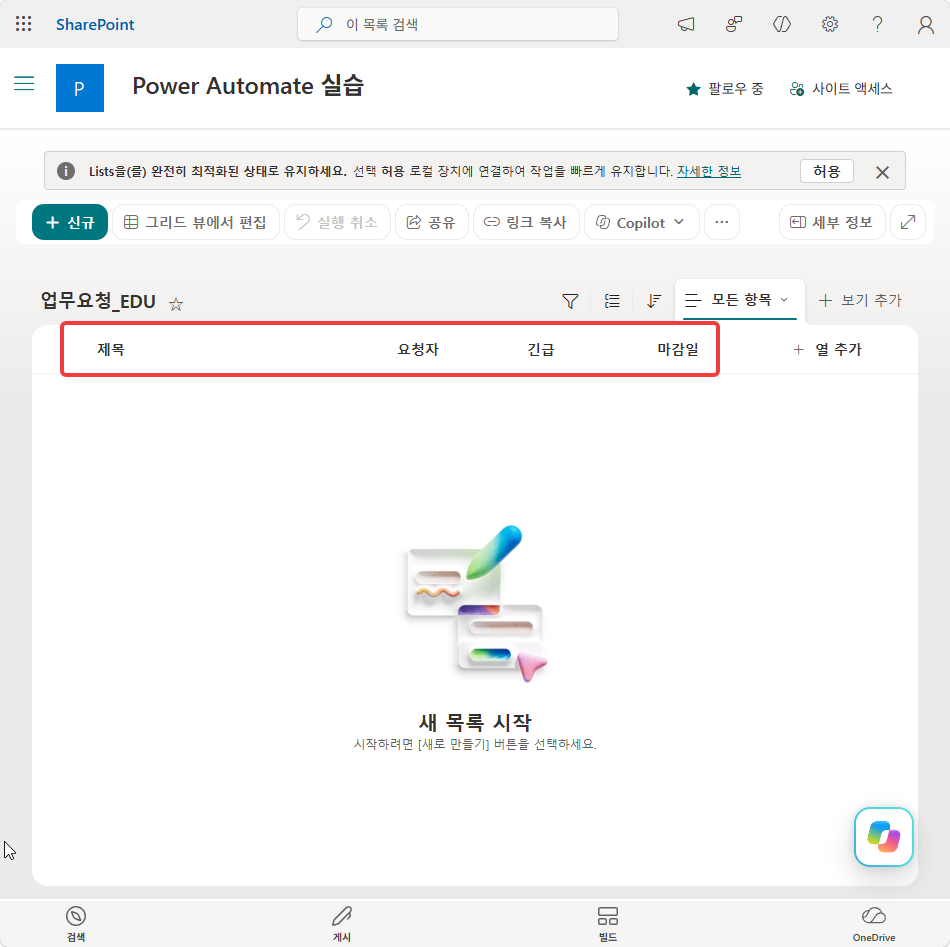Toggle the 팔로우 중 follow star

[x=725, y=89]
